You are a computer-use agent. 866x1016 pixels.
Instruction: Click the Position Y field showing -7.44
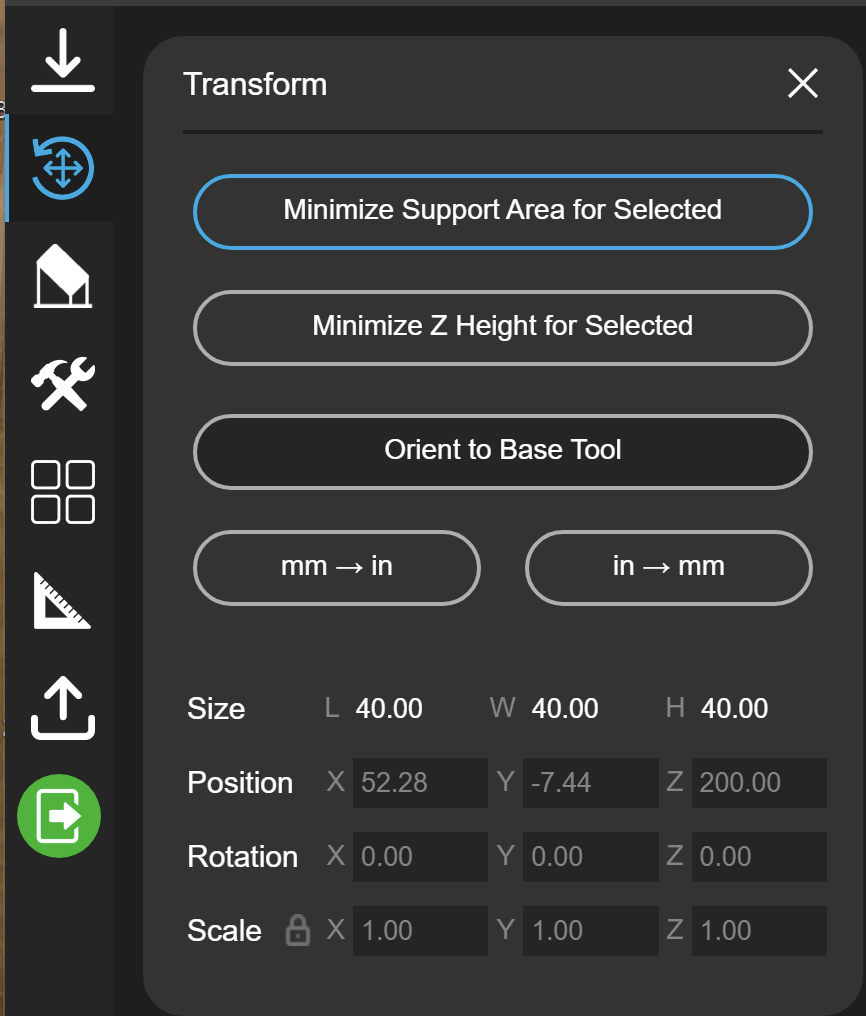click(x=591, y=783)
